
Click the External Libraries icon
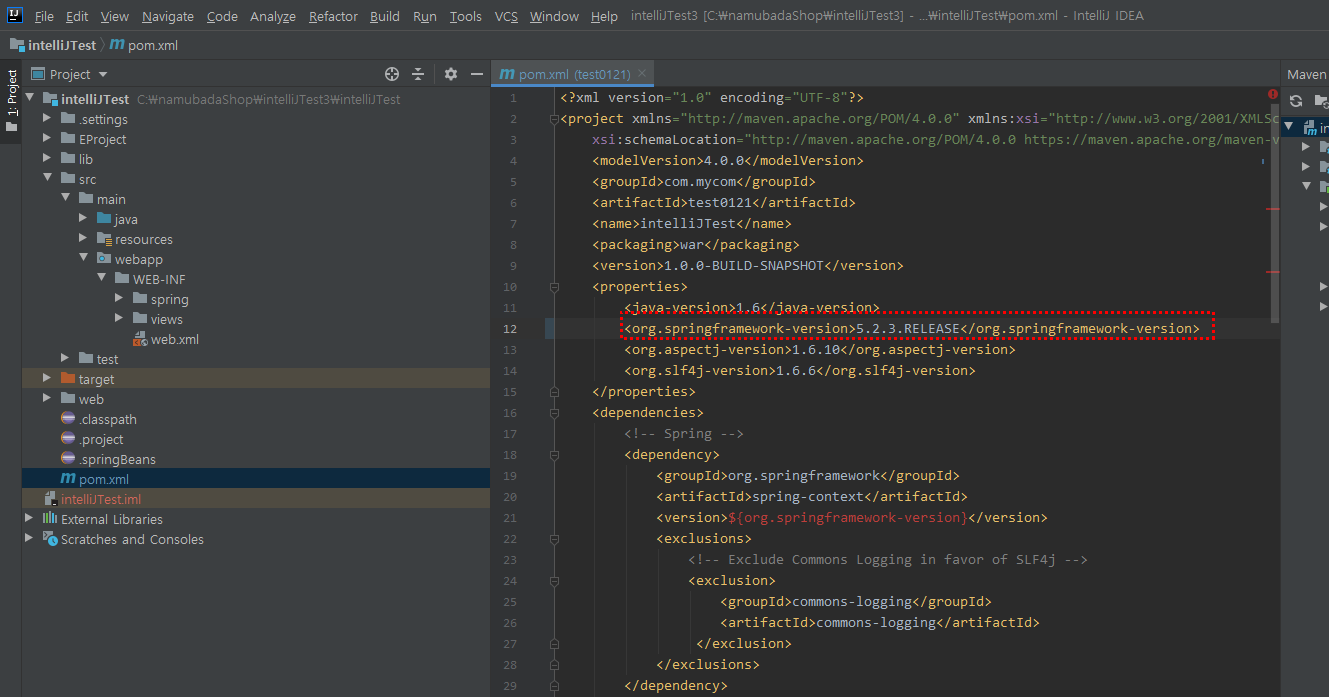click(x=50, y=519)
